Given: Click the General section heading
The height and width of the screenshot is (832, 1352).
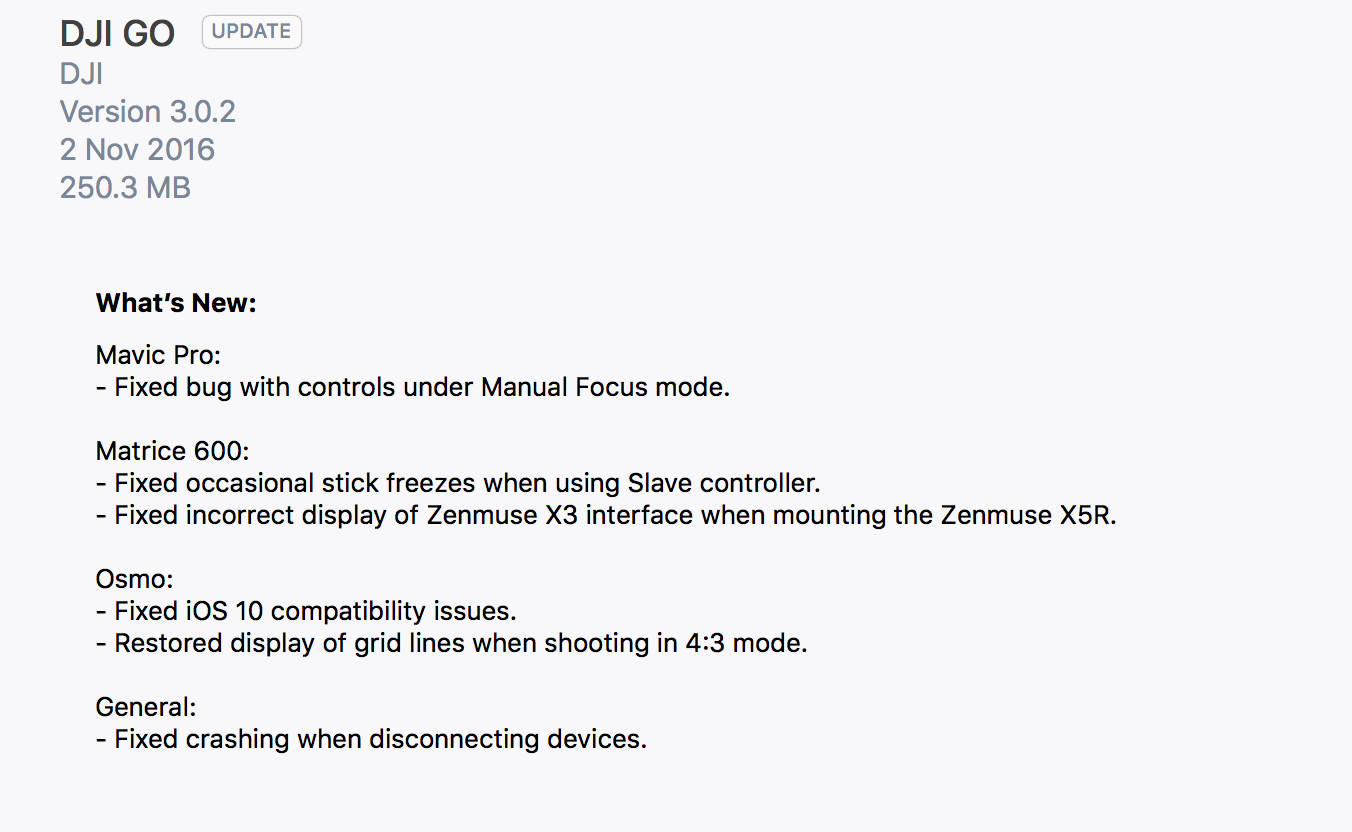Looking at the screenshot, I should [x=146, y=707].
